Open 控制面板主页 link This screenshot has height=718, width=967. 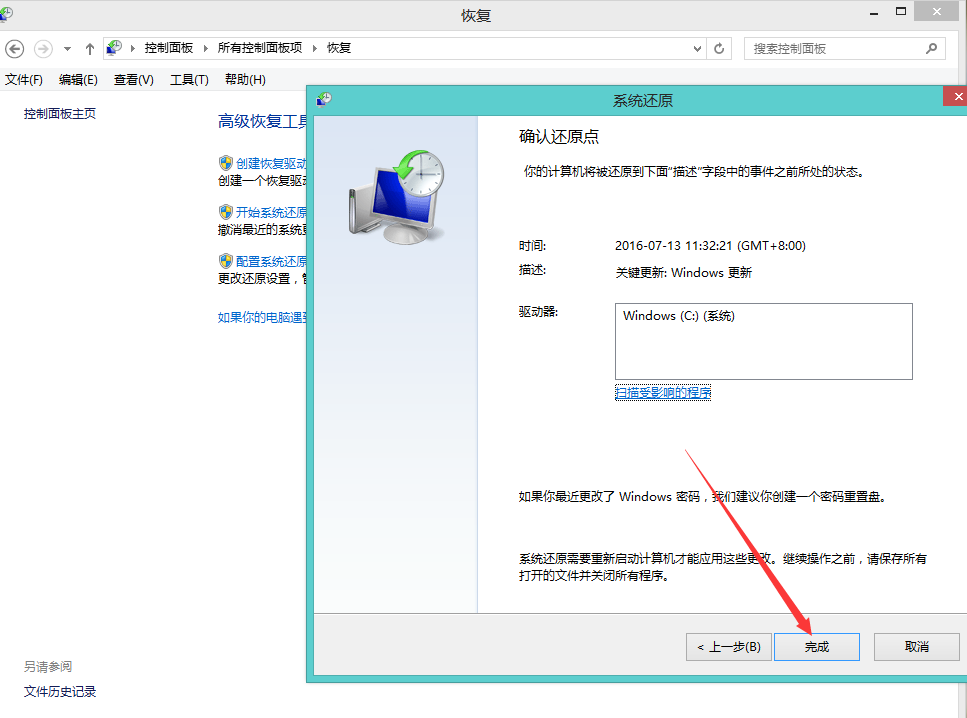[60, 113]
